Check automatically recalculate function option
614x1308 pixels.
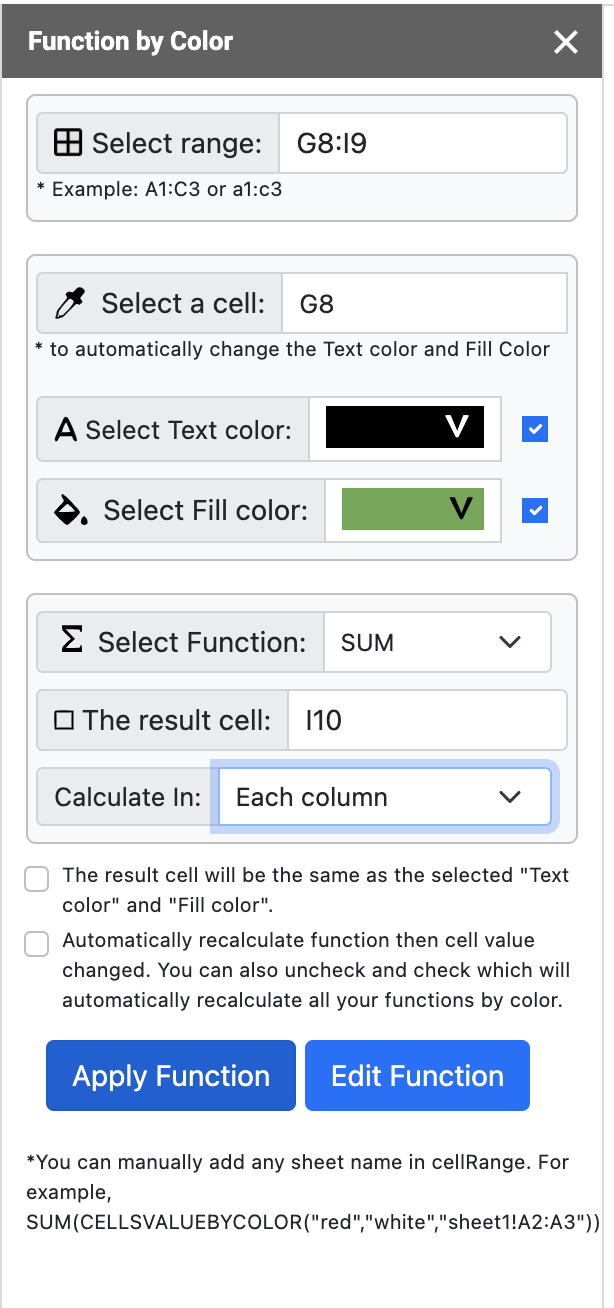point(36,943)
